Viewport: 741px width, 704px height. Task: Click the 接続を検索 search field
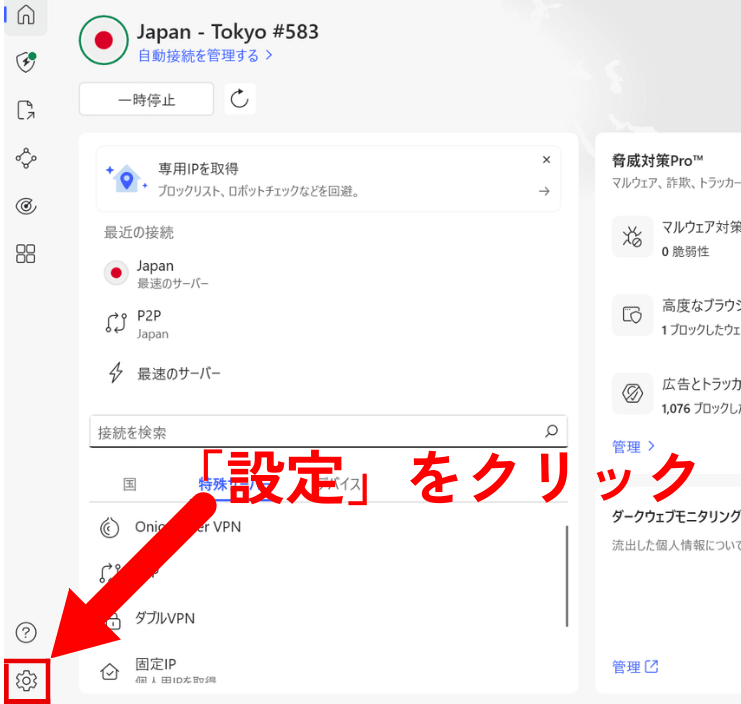pos(315,432)
